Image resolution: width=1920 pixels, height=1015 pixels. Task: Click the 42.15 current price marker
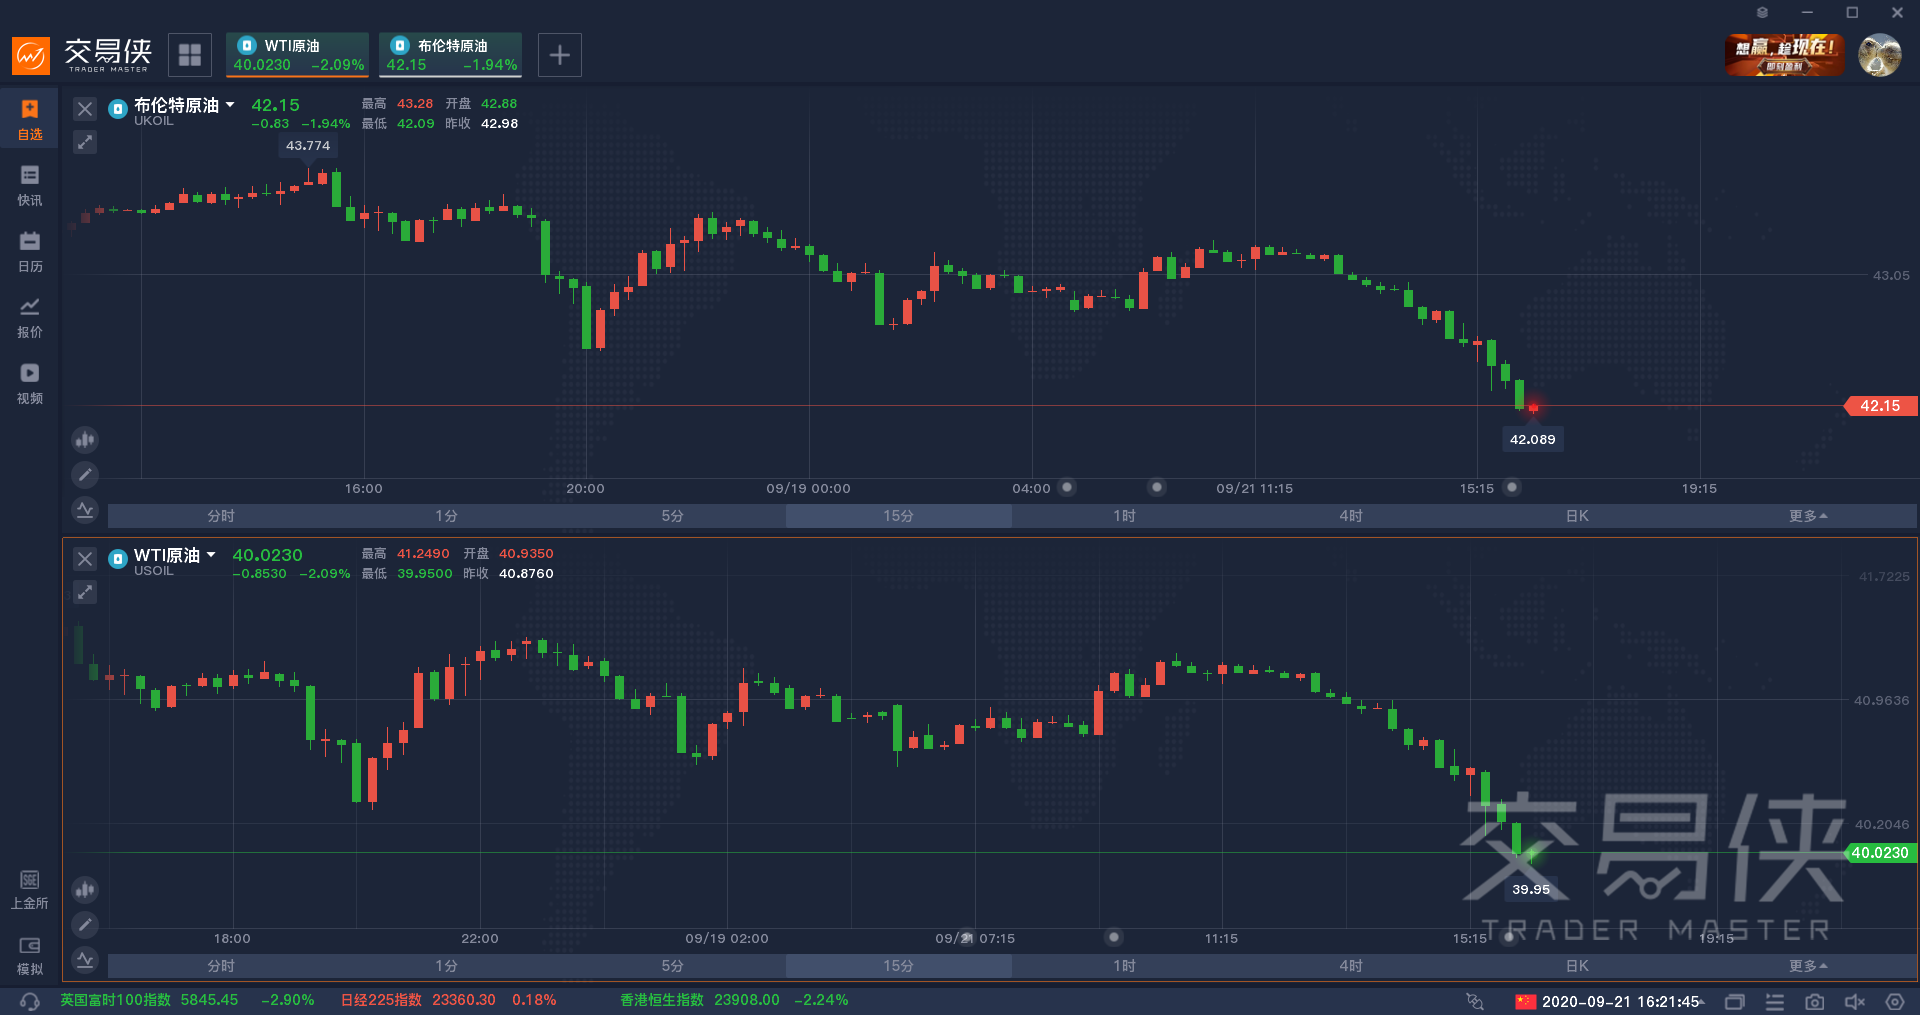(x=1879, y=406)
